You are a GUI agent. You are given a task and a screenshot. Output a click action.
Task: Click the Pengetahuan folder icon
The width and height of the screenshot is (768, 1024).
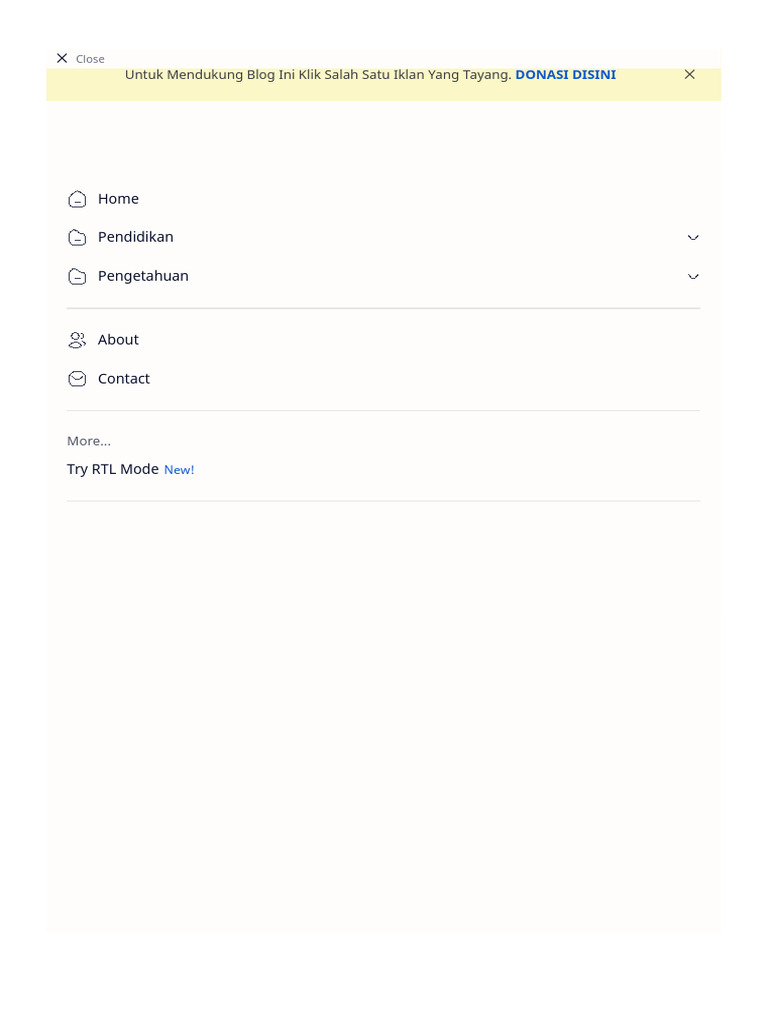[77, 276]
